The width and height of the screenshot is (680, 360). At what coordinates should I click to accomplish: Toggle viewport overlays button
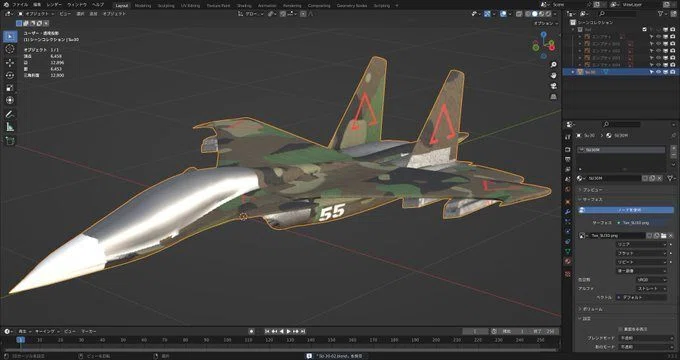coord(503,14)
